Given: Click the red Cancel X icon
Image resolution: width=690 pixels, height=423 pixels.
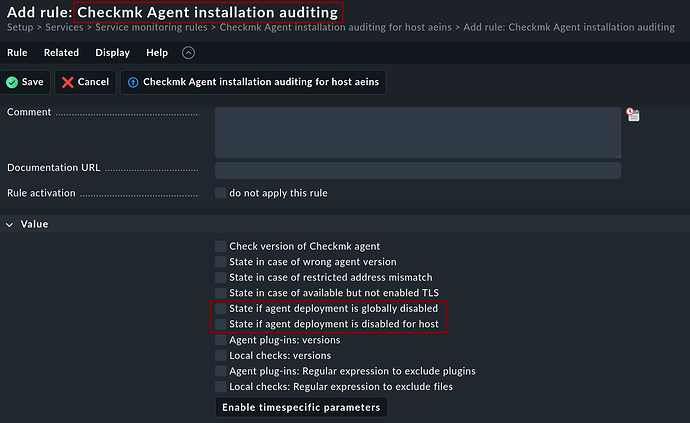Looking at the screenshot, I should coord(68,82).
